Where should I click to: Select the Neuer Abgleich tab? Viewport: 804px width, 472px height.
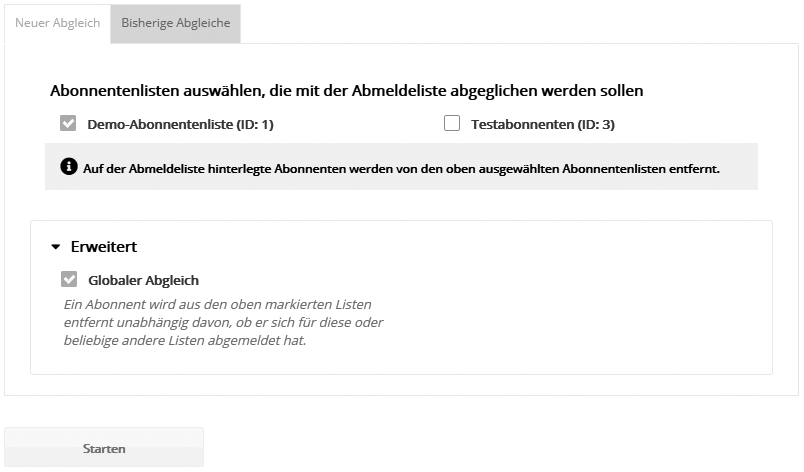coord(57,23)
